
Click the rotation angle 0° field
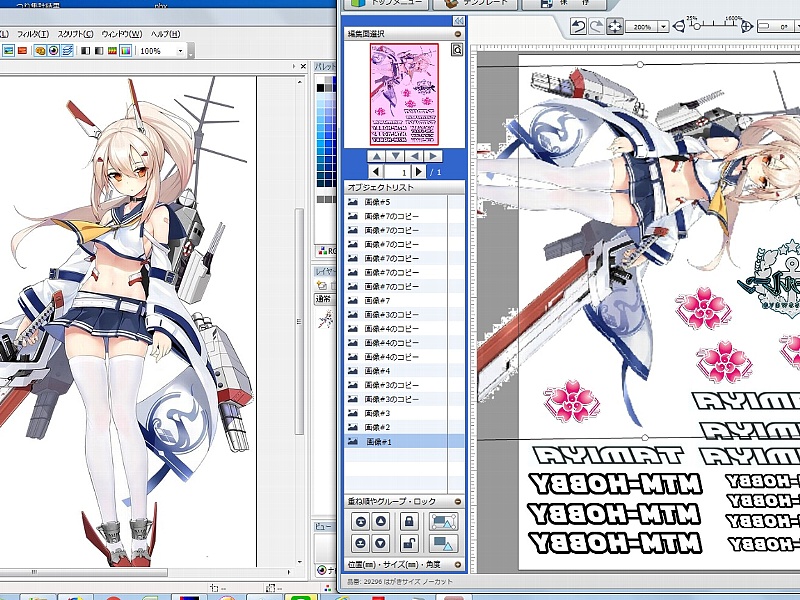779,27
